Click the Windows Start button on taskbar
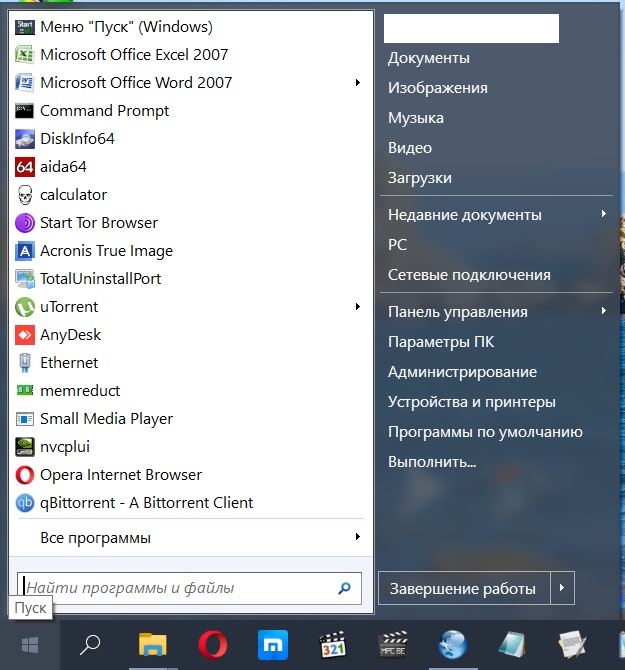The image size is (625, 670). point(30,645)
